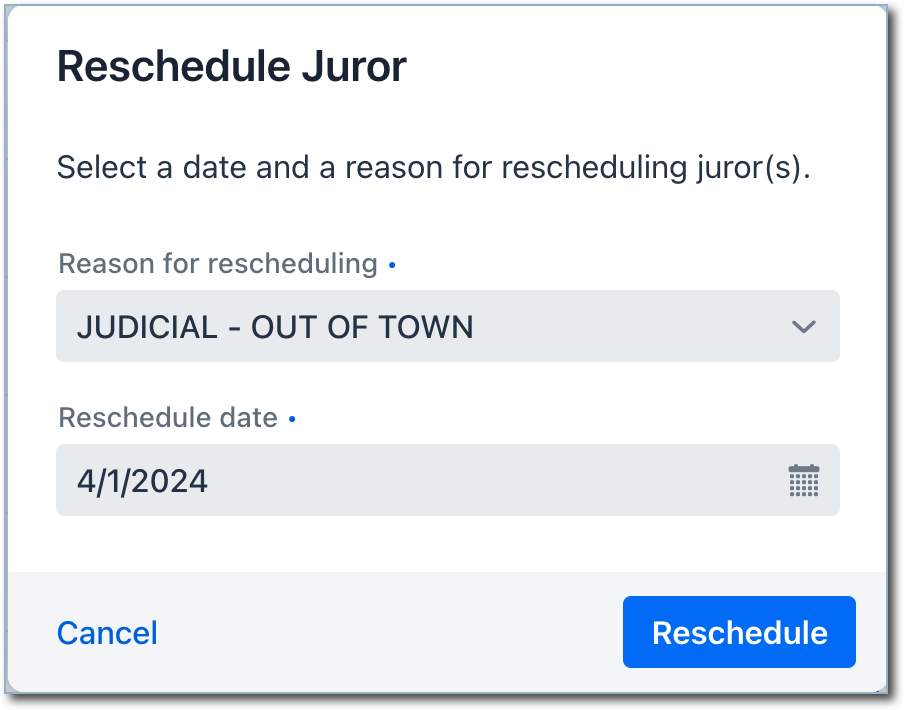Click the Cancel link
Viewport: 904px width, 710px height.
coord(107,633)
